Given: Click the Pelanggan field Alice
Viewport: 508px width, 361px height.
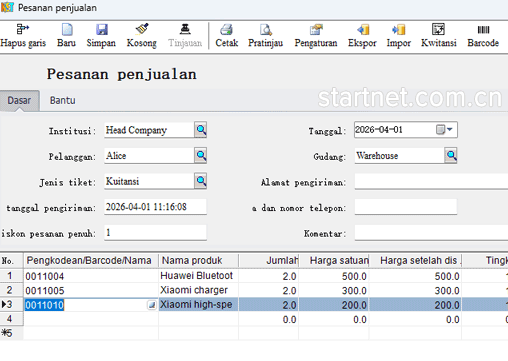Looking at the screenshot, I should 149,156.
